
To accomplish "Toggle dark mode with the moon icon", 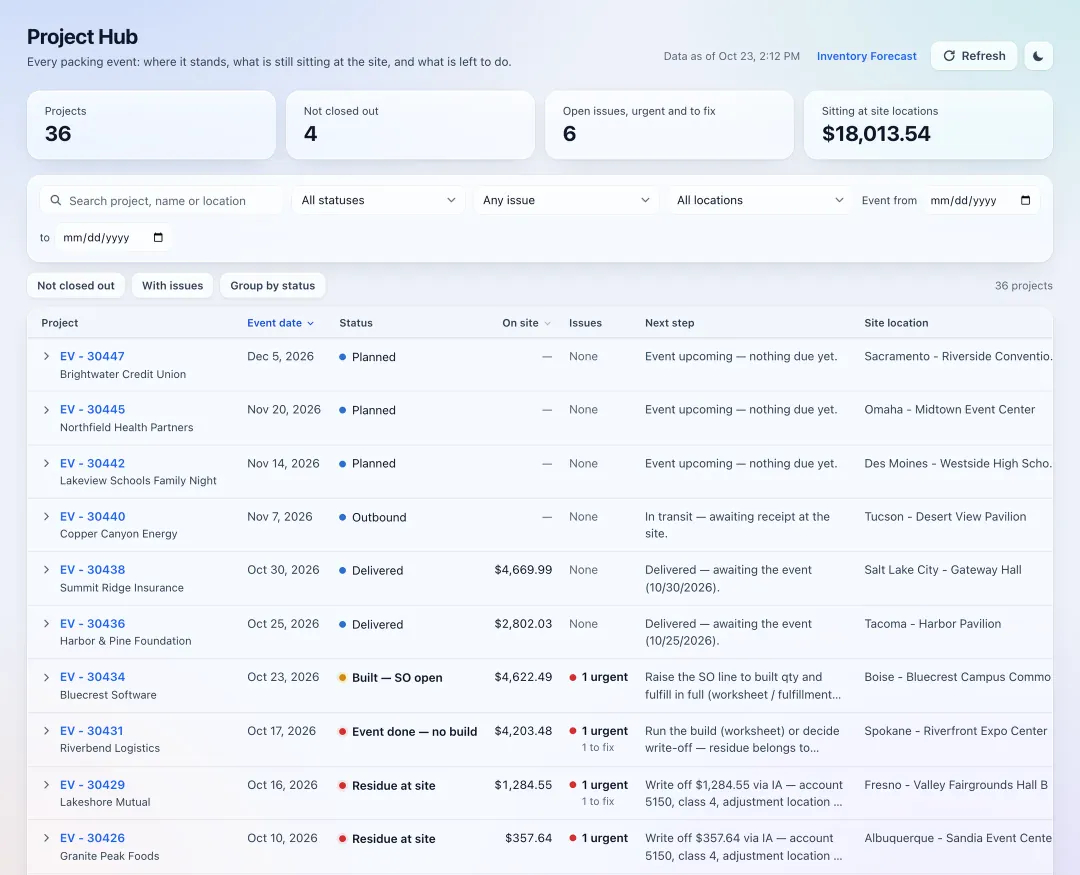I will click(x=1038, y=56).
